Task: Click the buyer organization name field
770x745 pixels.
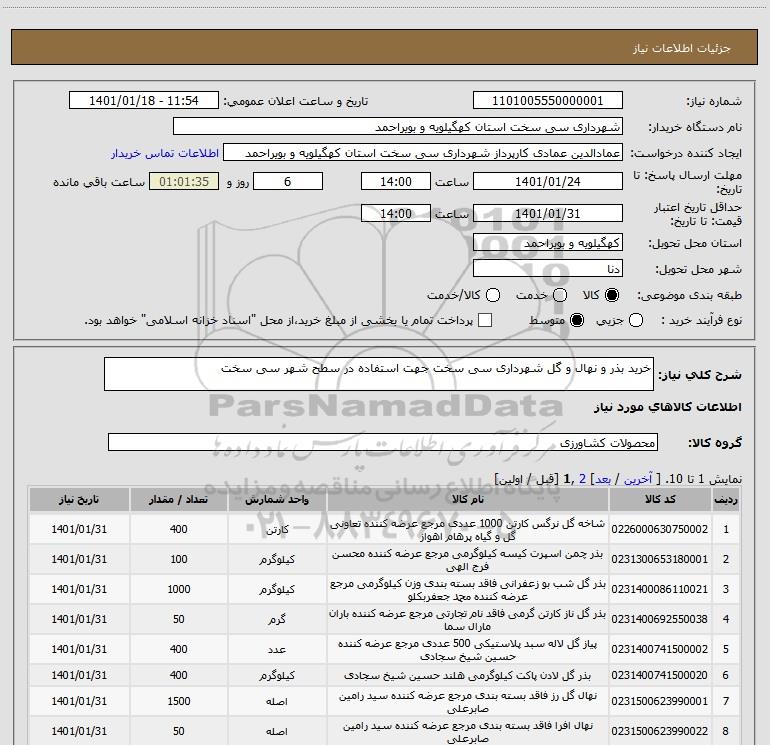Action: tap(398, 126)
